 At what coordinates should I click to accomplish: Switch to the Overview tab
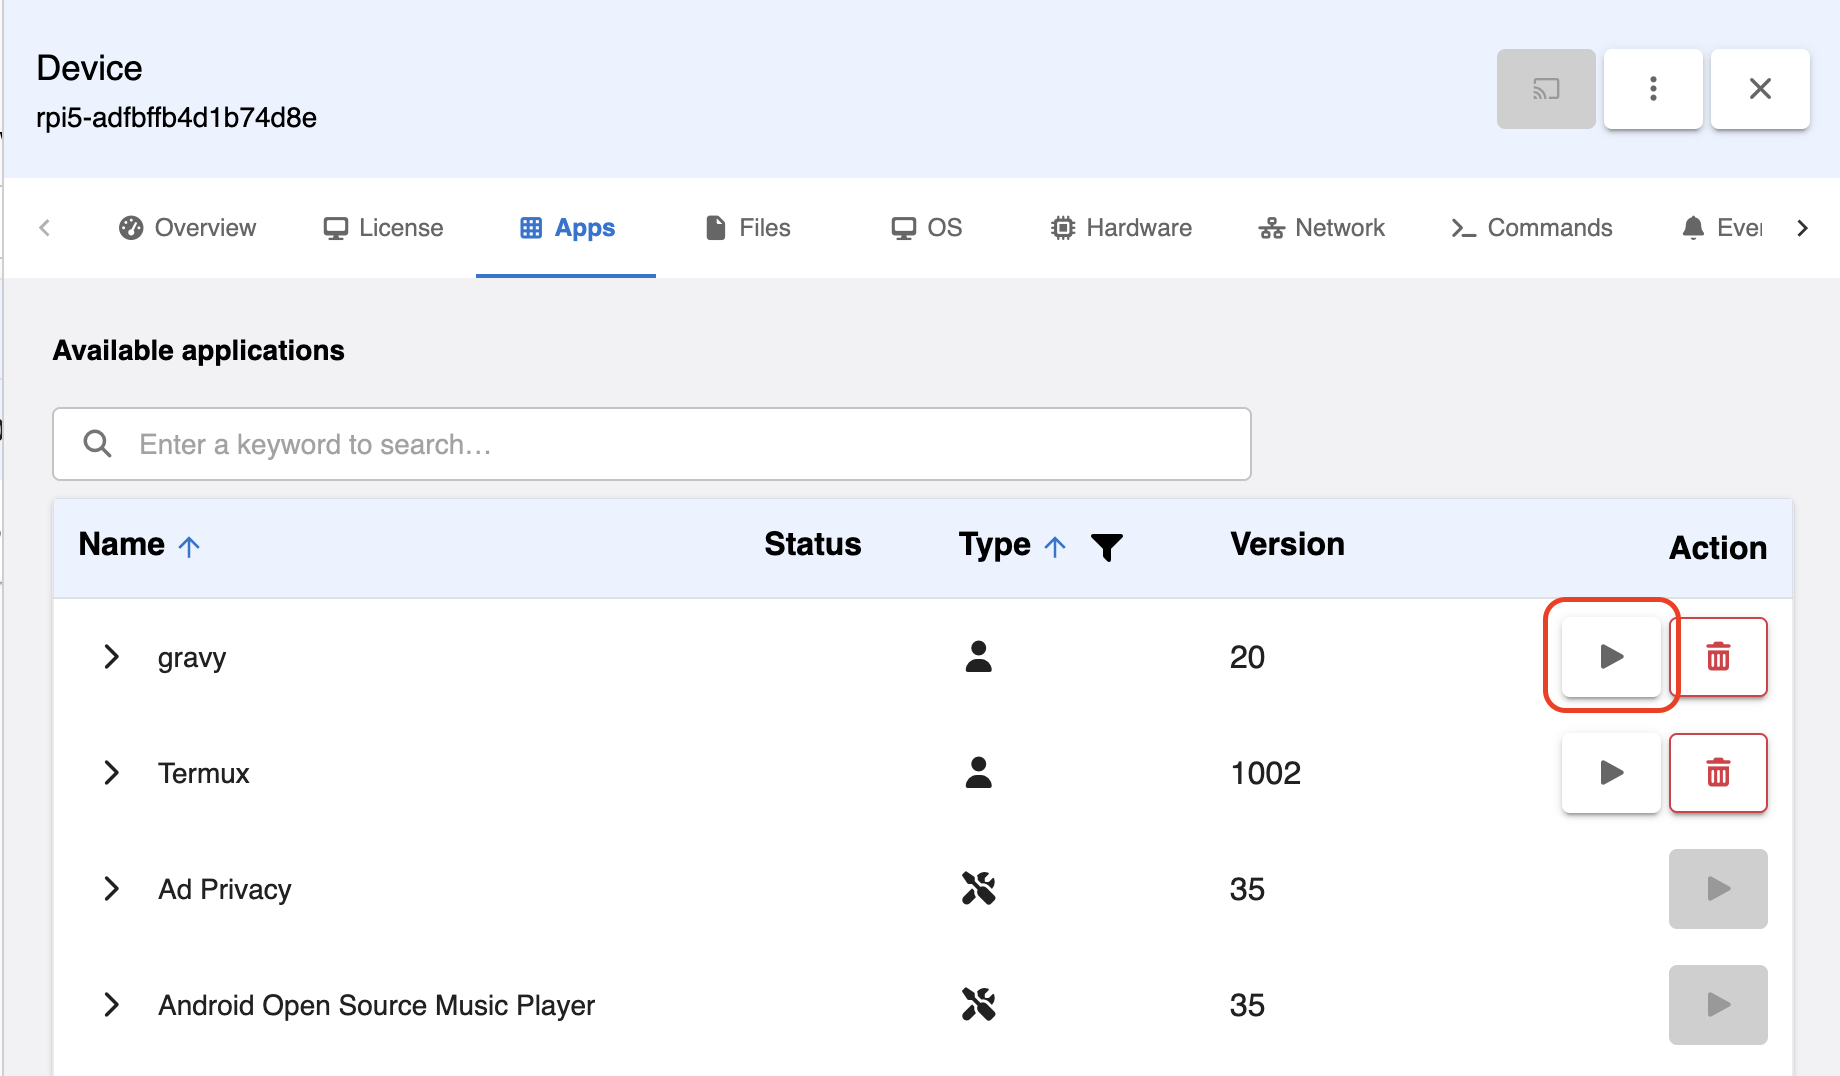[187, 228]
